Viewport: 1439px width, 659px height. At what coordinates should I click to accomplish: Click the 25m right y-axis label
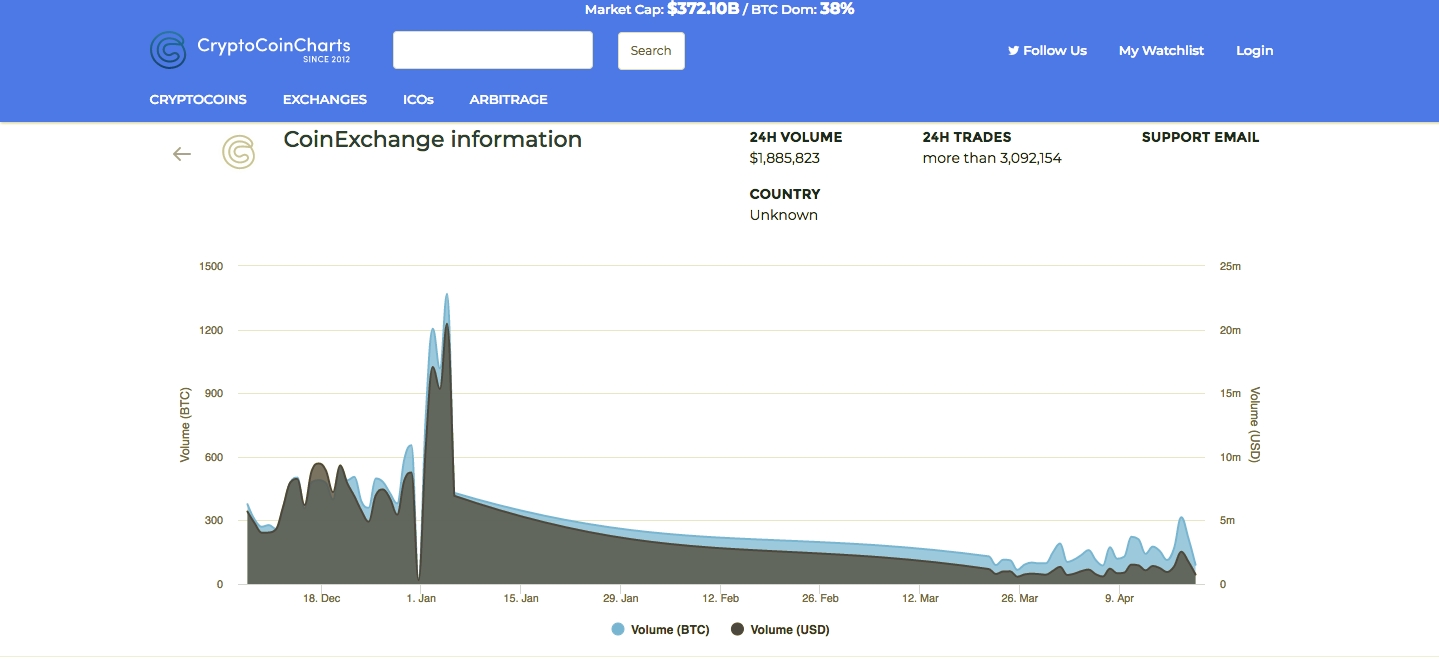click(x=1231, y=267)
